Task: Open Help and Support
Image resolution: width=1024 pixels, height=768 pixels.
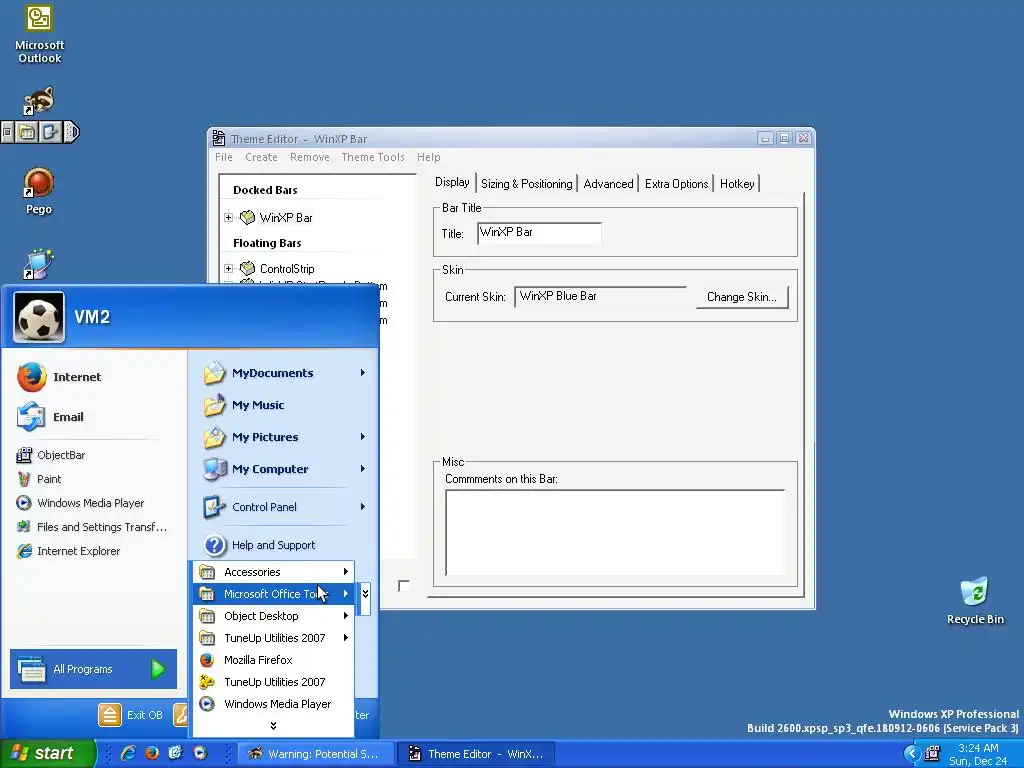Action: 259,545
